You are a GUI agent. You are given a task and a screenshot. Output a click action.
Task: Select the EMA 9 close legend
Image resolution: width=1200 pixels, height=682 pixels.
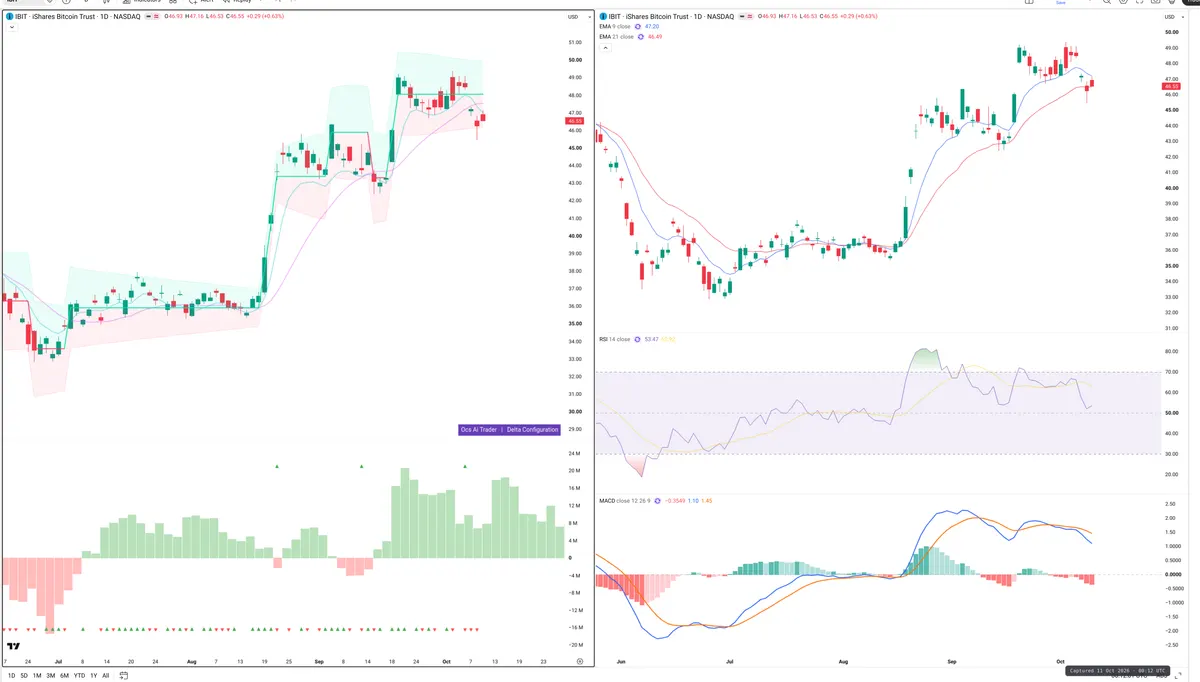(x=614, y=26)
